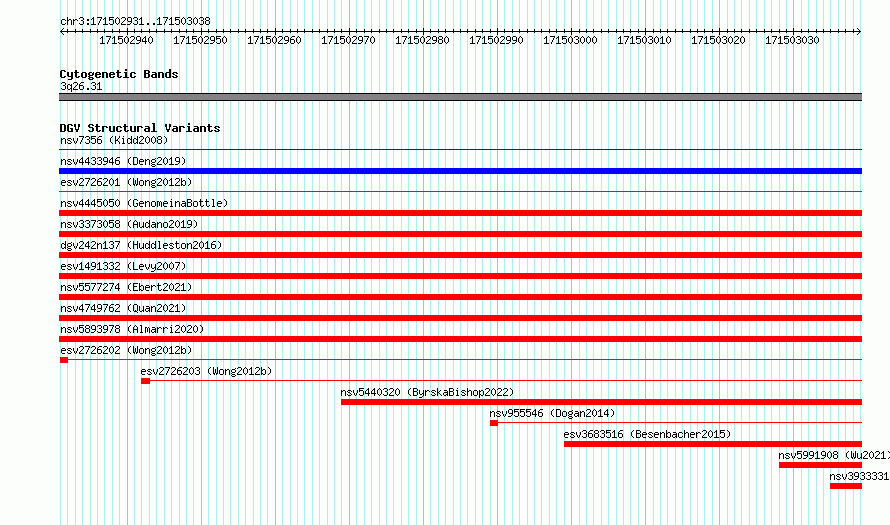Select the red nsv5577274 Ebert2021 bar
Screen dimensions: 890x525
[460, 297]
